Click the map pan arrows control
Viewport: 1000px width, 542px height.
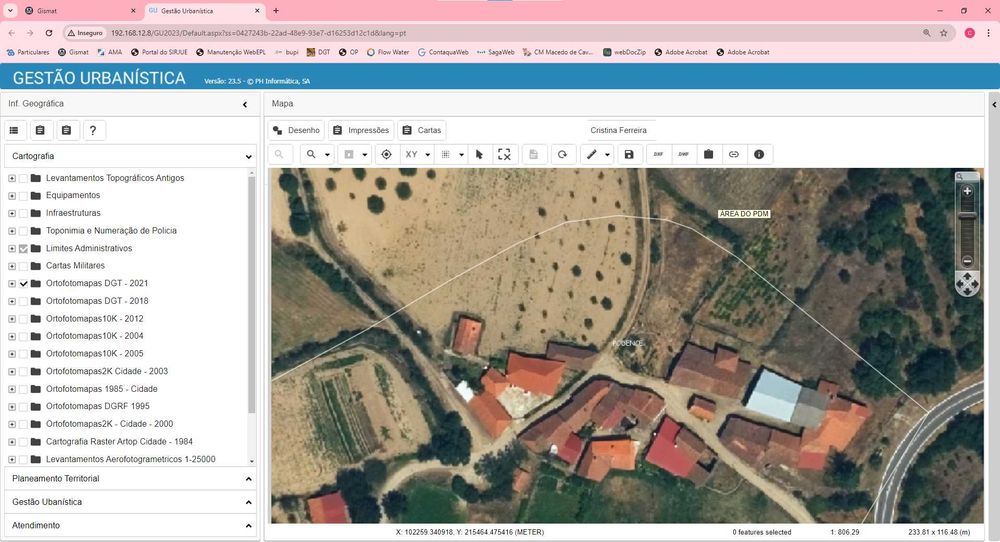point(967,284)
